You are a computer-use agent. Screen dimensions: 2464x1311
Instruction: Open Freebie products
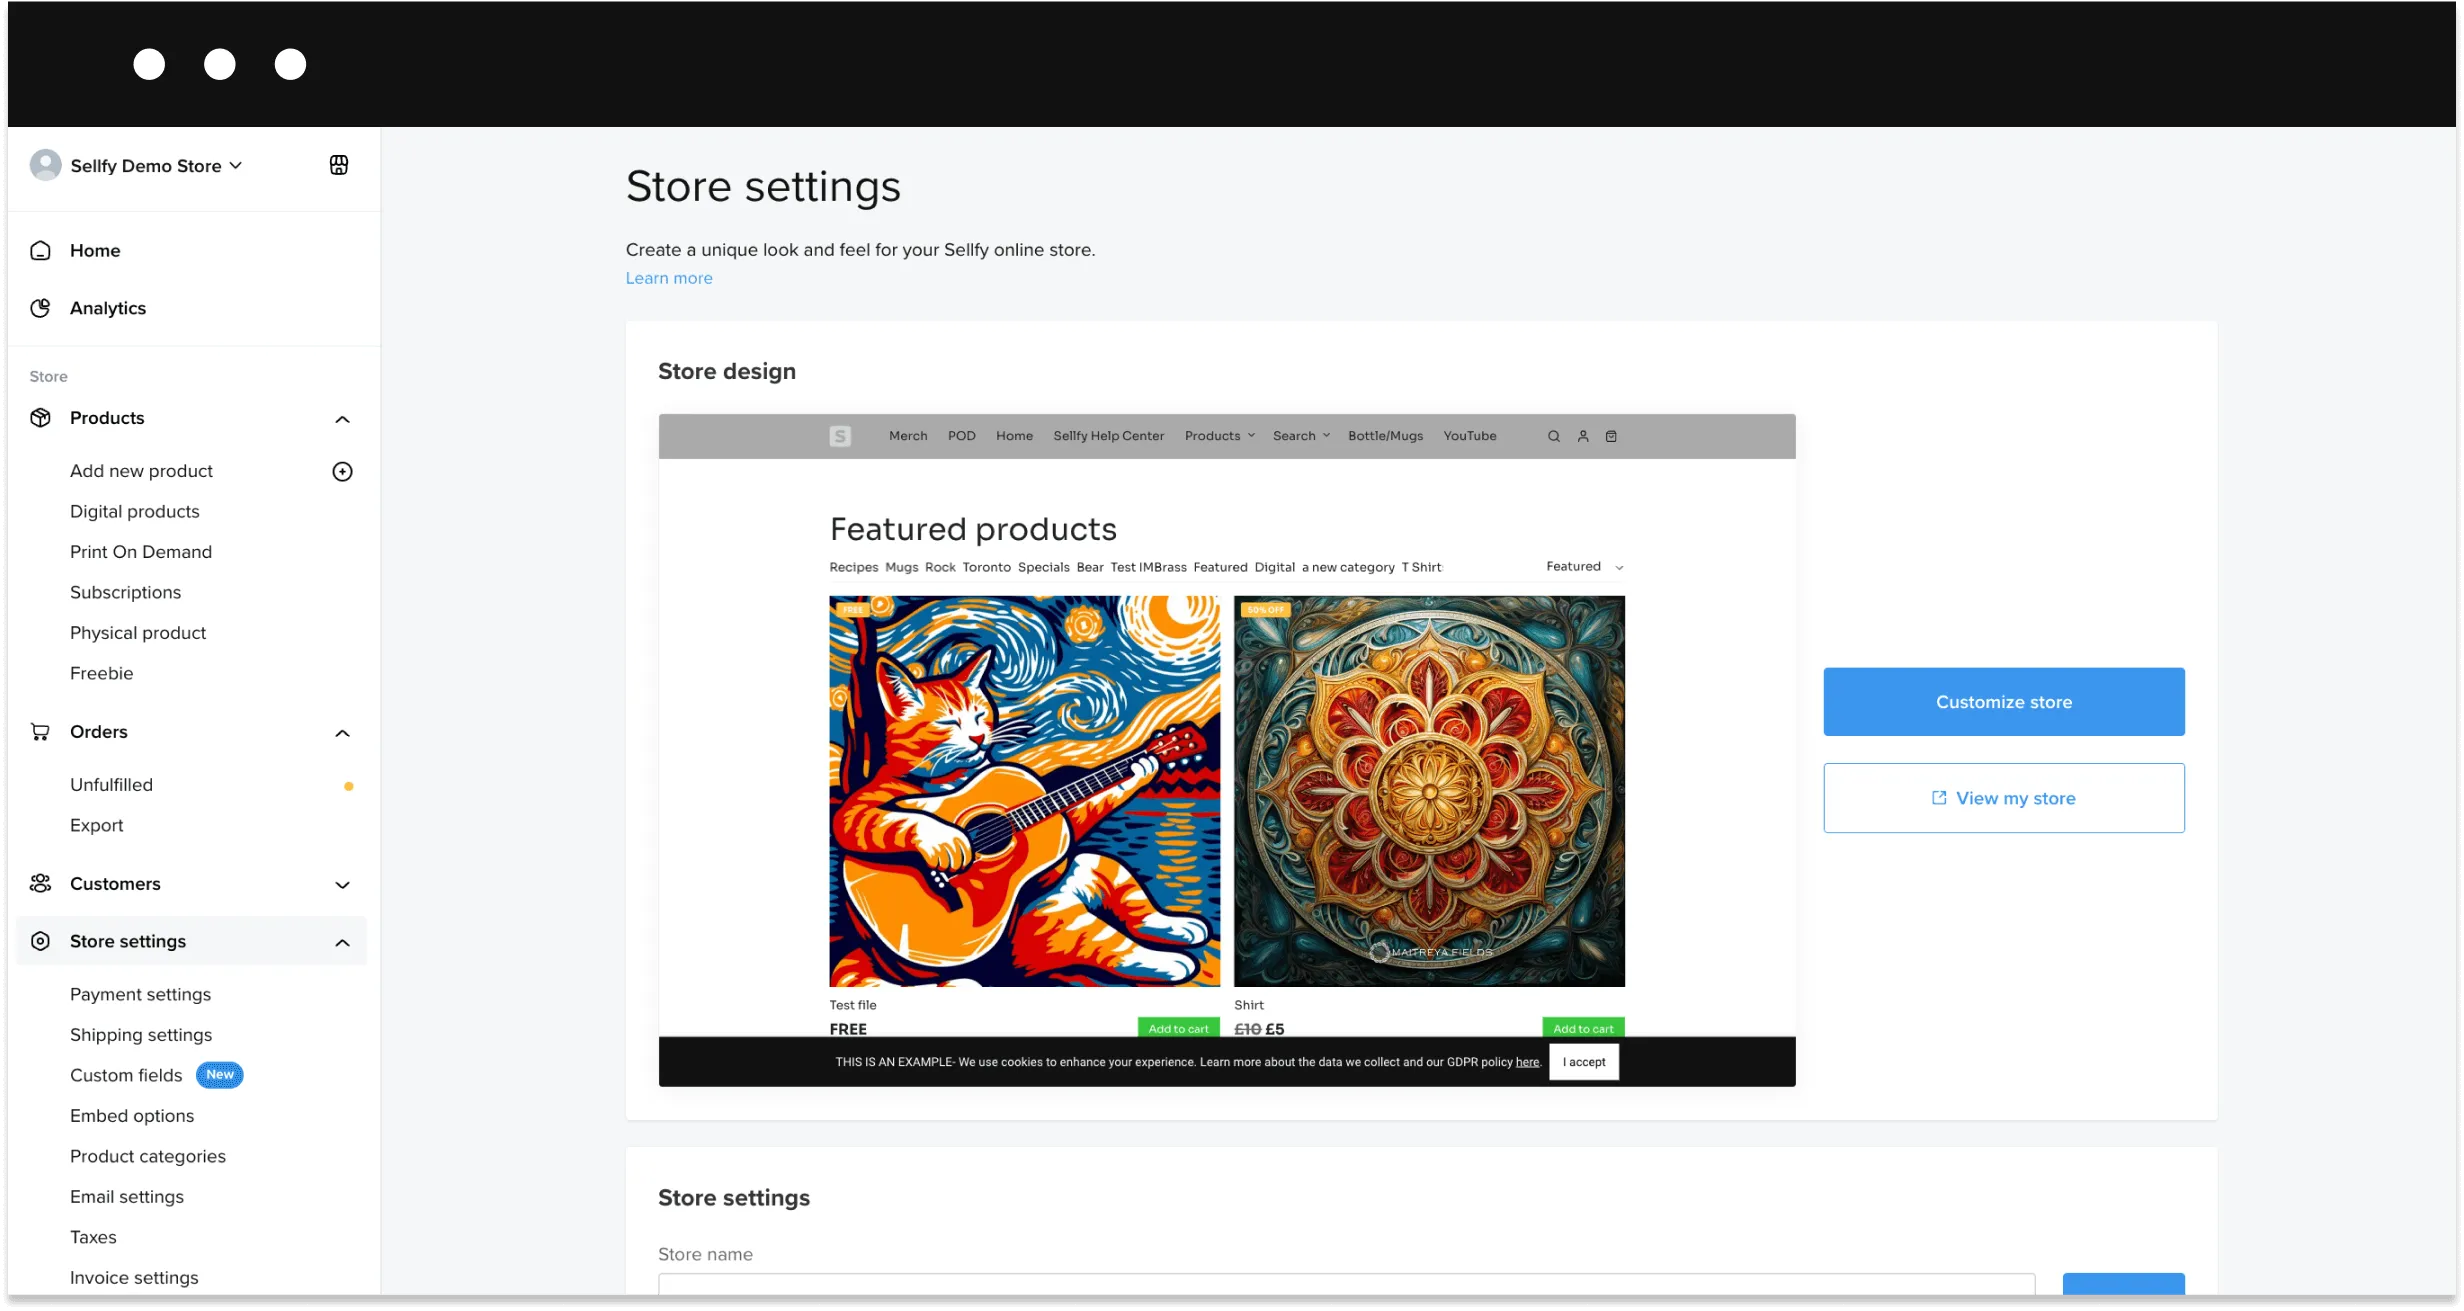point(101,673)
